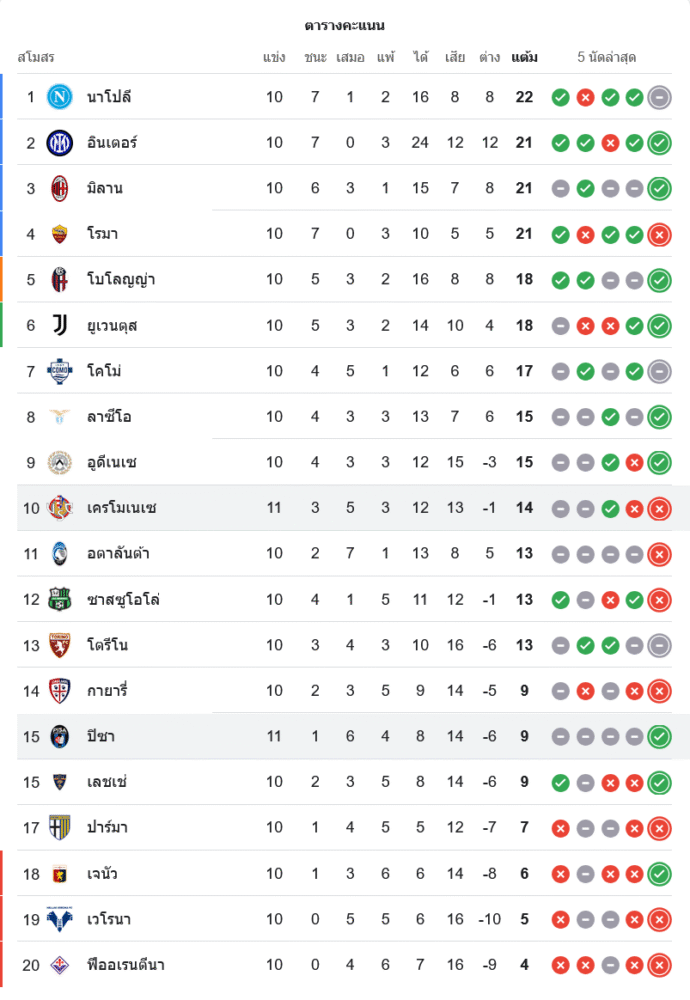The height and width of the screenshot is (1000, 690).
Task: Click the ตารางคะแนน title tab
Action: point(345,25)
